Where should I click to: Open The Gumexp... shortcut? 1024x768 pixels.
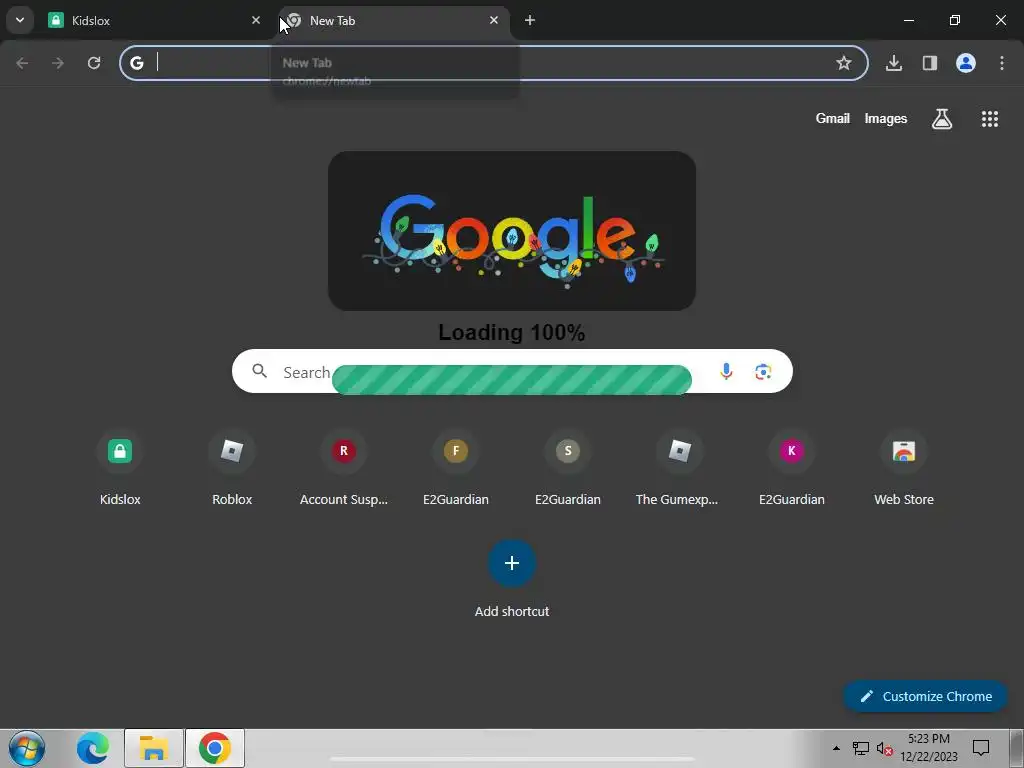[679, 468]
